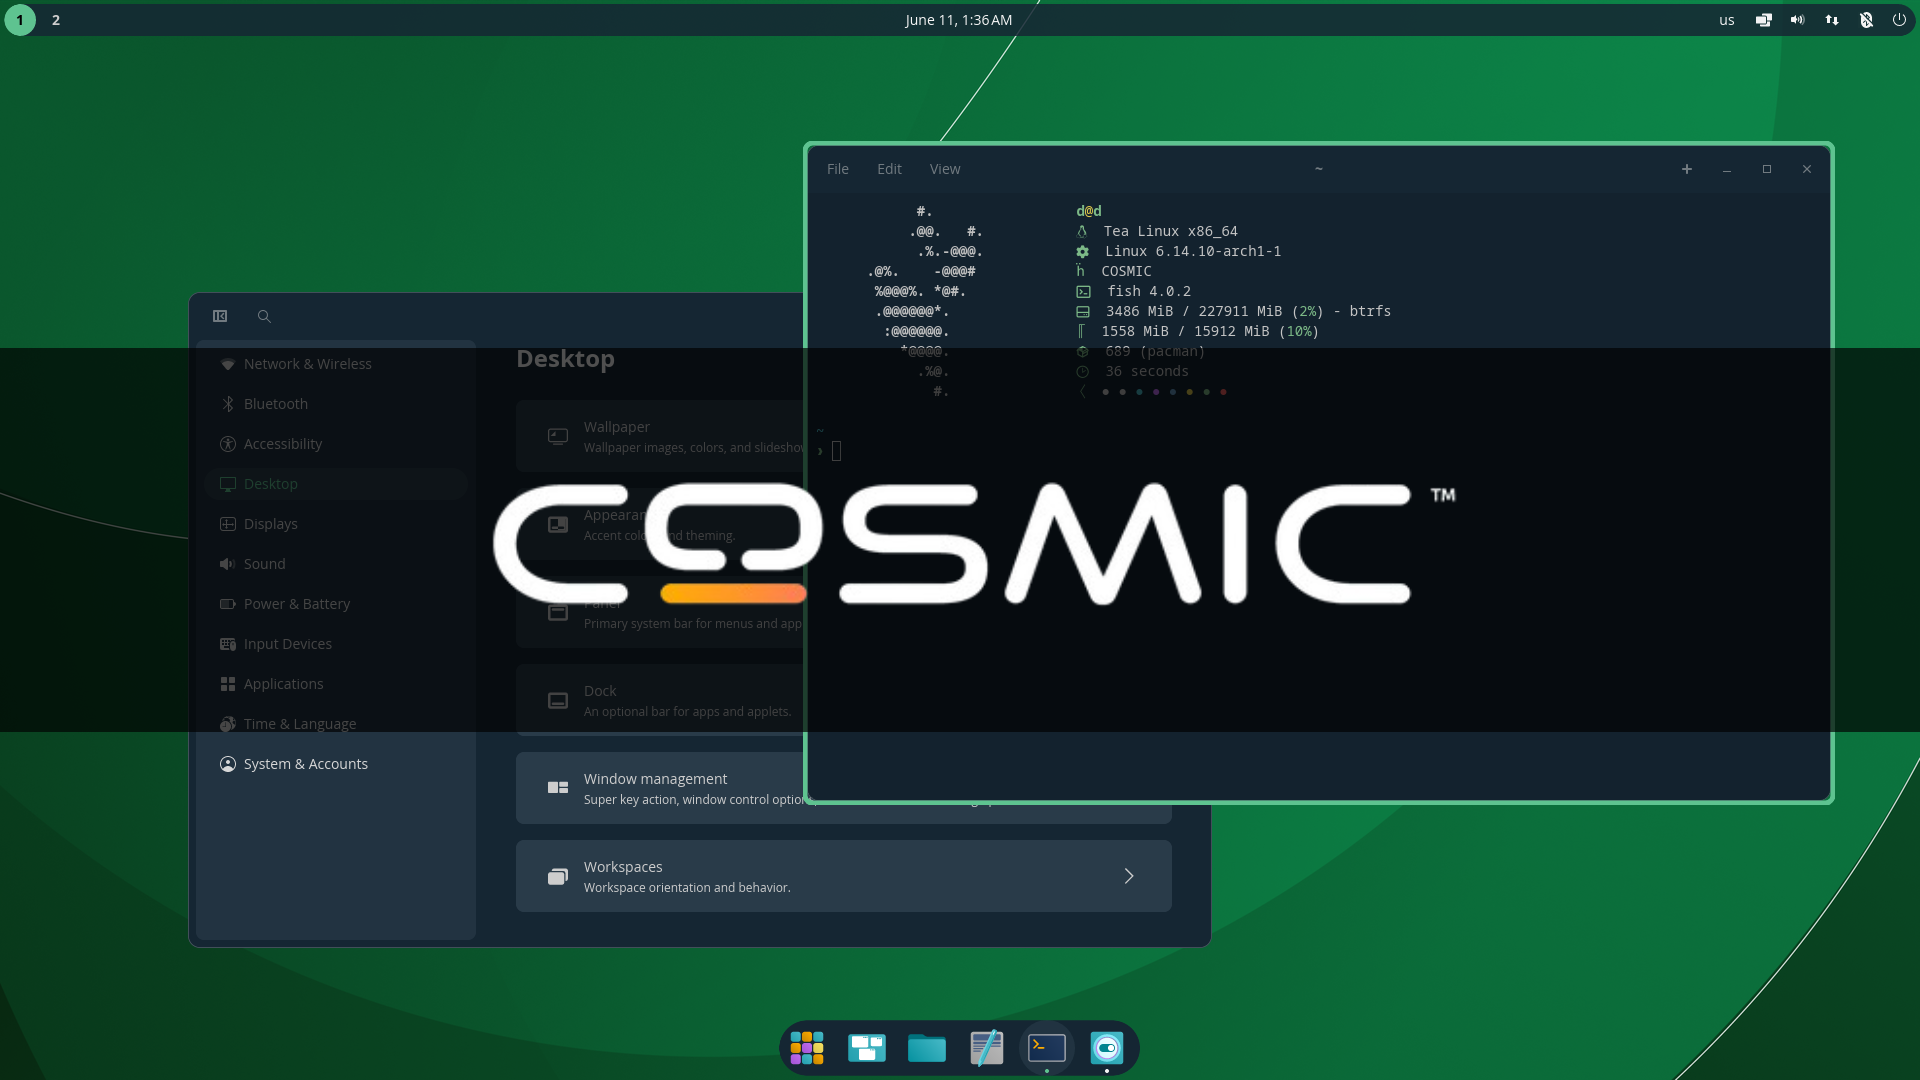Click 'Tea Linux x86_64' text in terminal
The height and width of the screenshot is (1080, 1920).
pos(1170,231)
